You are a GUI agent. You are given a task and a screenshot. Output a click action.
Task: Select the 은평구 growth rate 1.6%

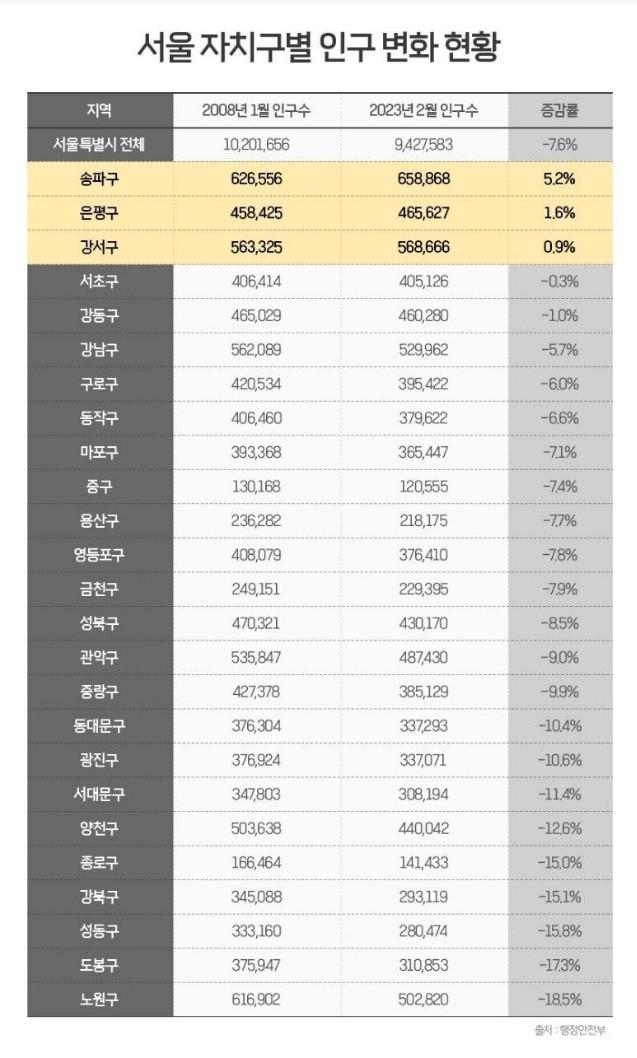559,213
